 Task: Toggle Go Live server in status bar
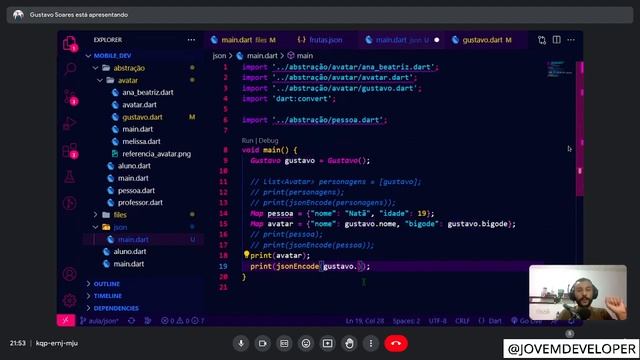527,321
